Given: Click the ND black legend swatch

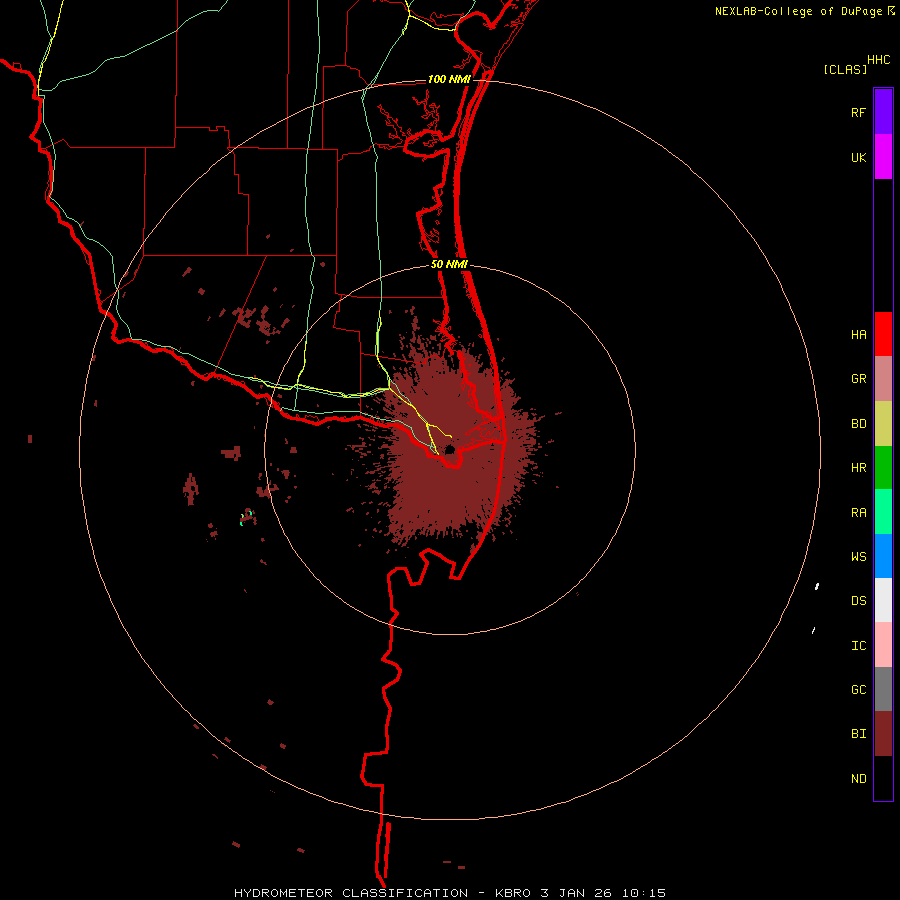Looking at the screenshot, I should [x=883, y=778].
